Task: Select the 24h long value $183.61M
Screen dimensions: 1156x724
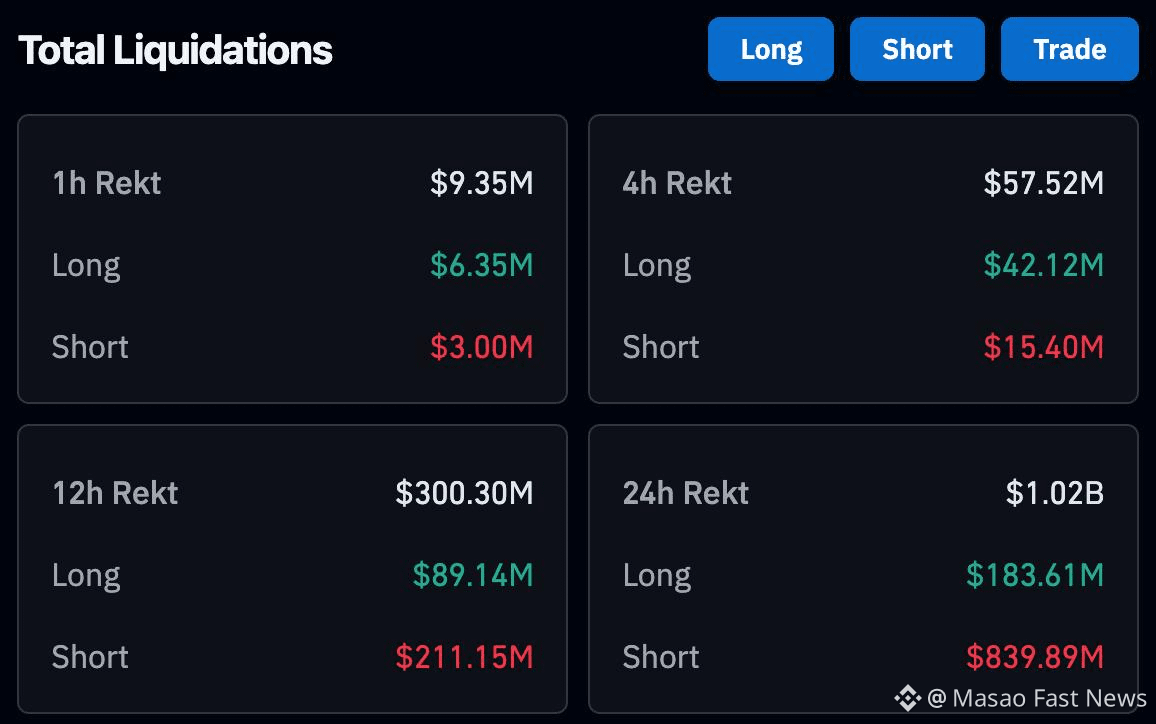Action: pos(1034,574)
